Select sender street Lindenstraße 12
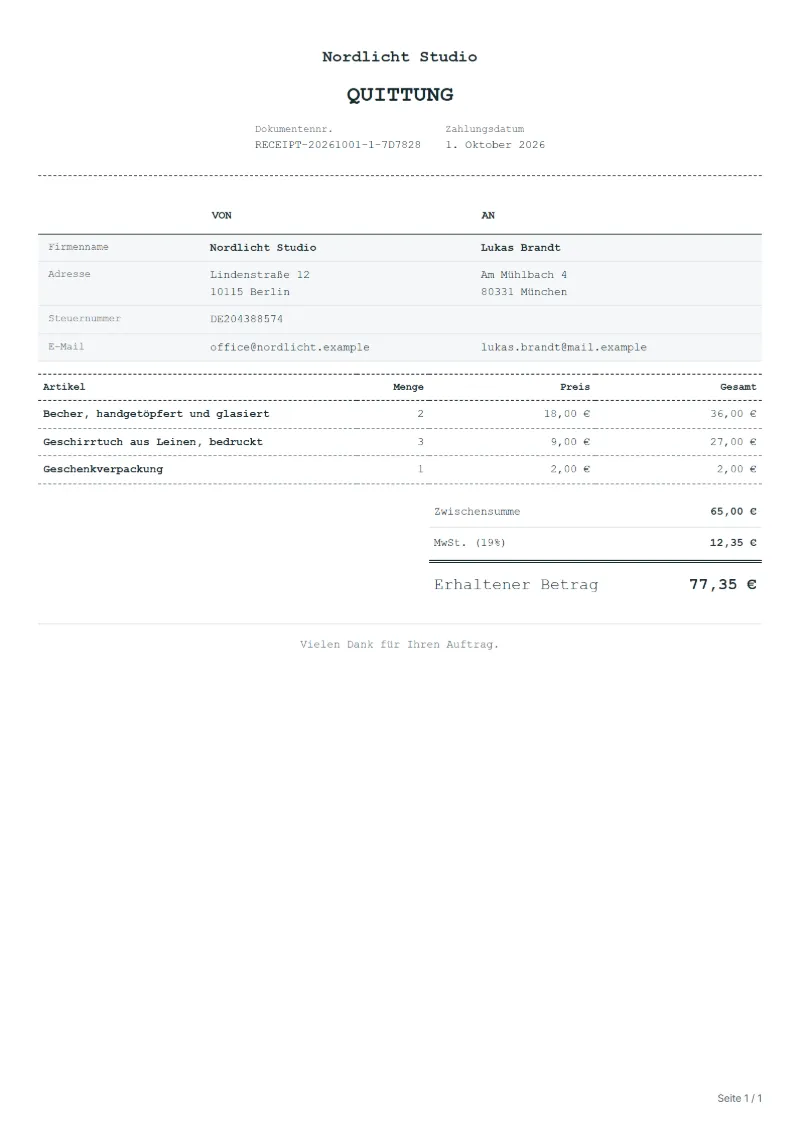Screen dimensions: 800x1131 (260, 275)
